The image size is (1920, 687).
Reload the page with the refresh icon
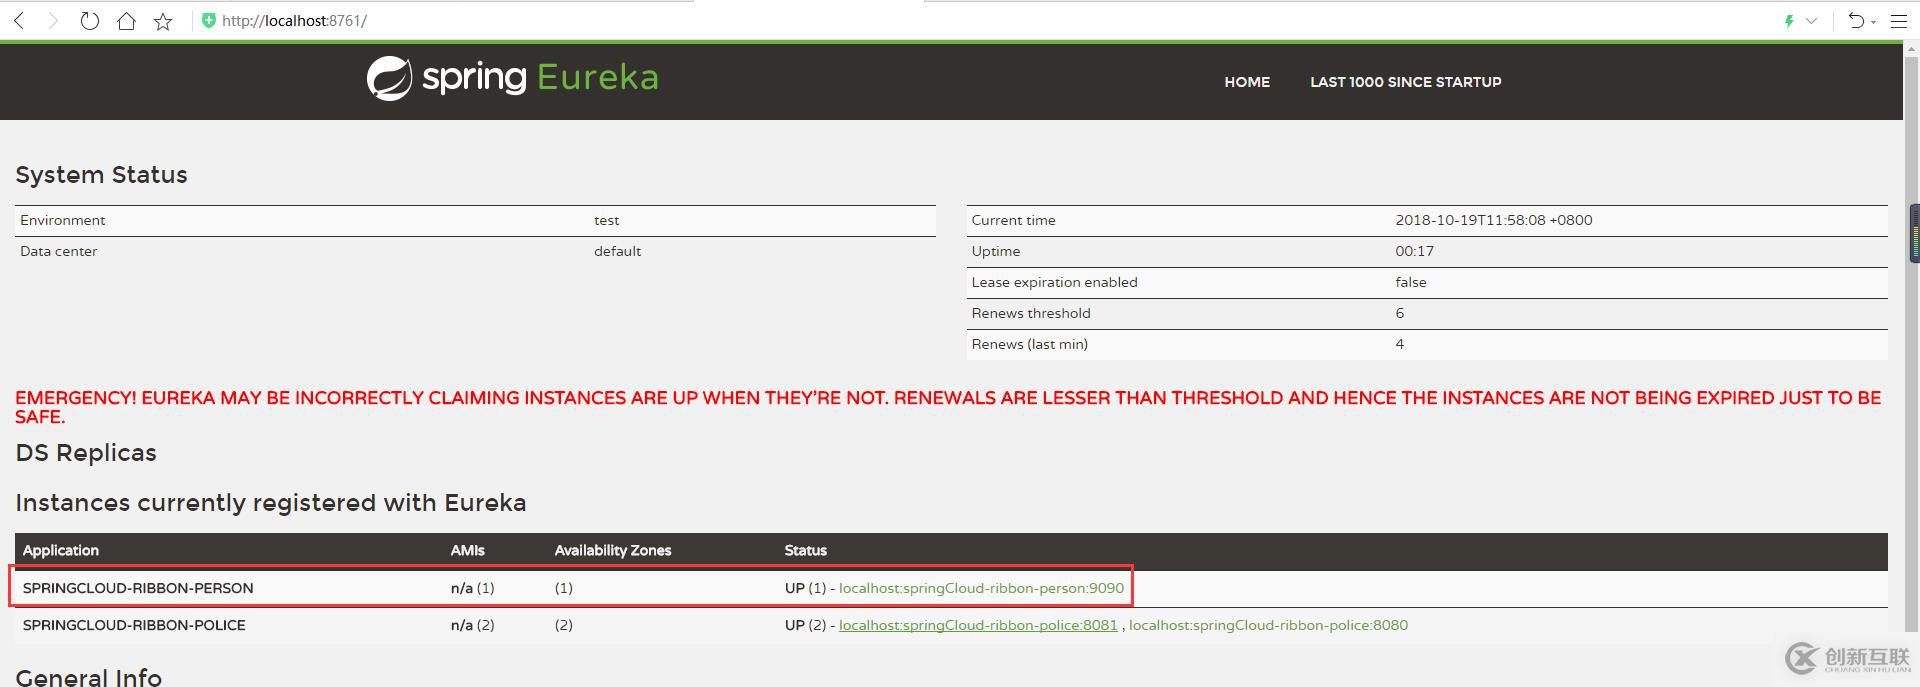point(89,20)
